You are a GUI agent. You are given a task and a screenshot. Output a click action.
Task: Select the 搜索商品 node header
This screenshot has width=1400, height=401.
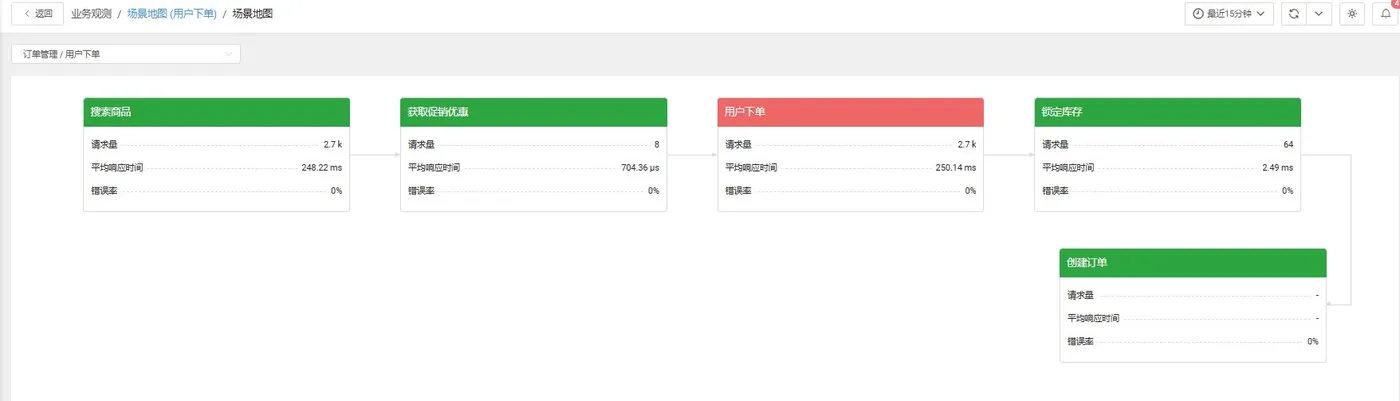tap(216, 112)
